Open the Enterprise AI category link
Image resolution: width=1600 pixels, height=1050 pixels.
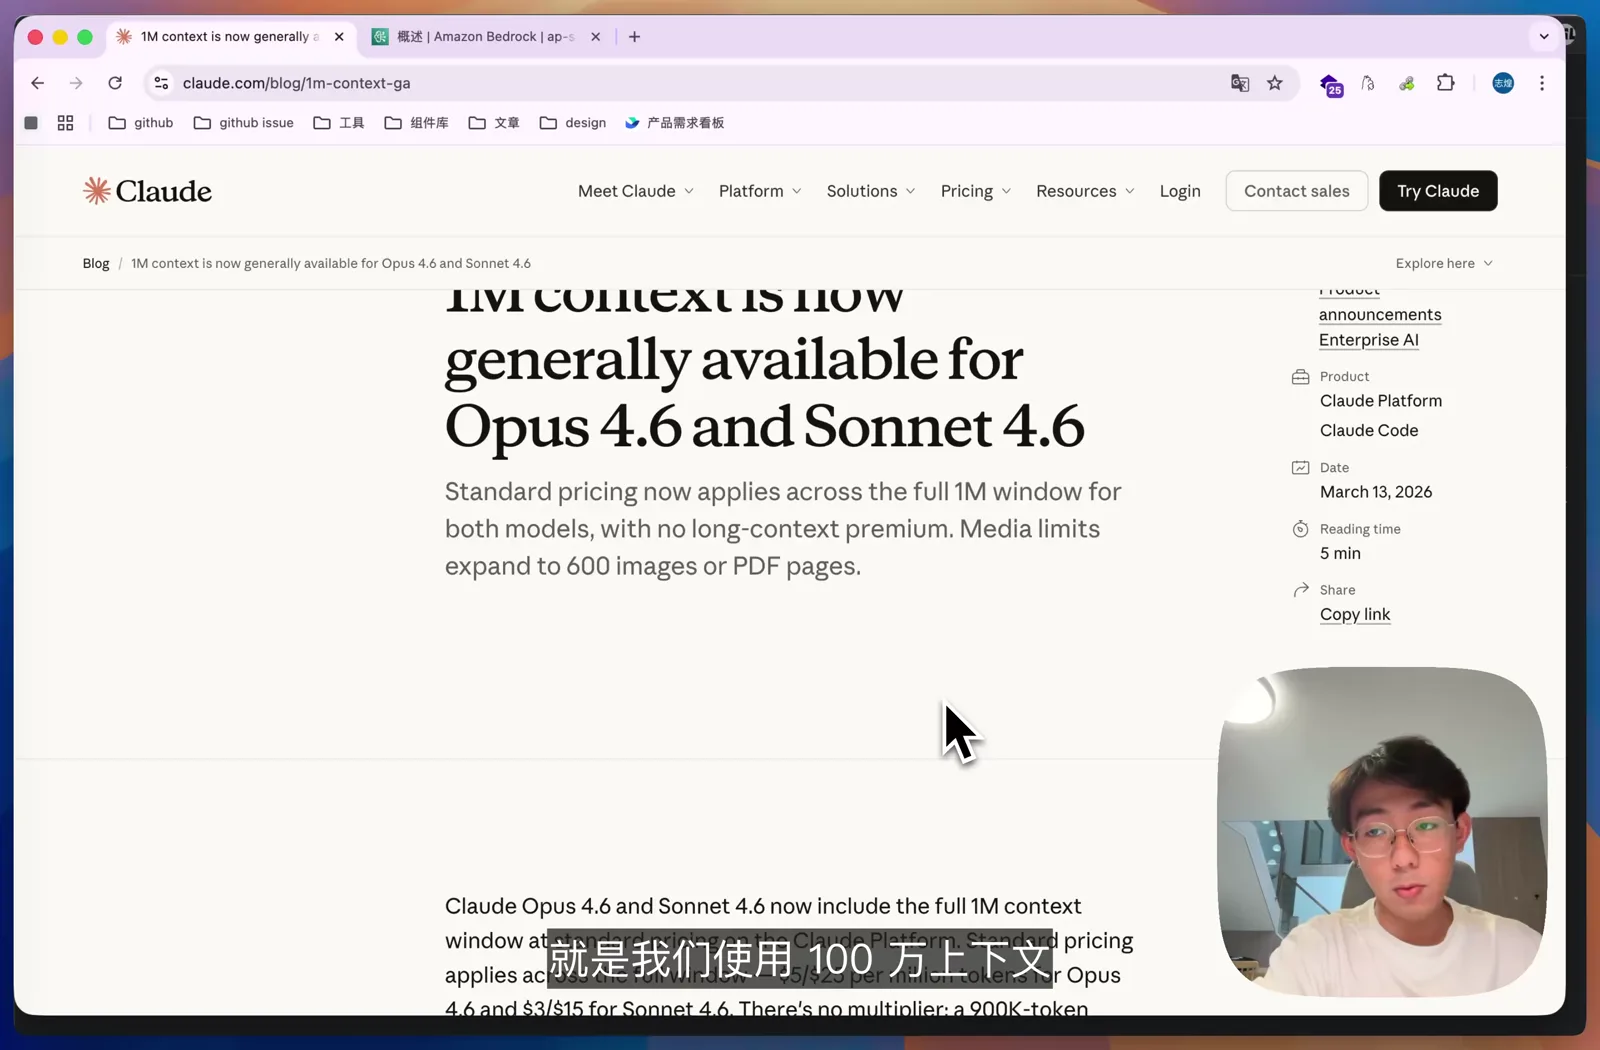coord(1369,340)
